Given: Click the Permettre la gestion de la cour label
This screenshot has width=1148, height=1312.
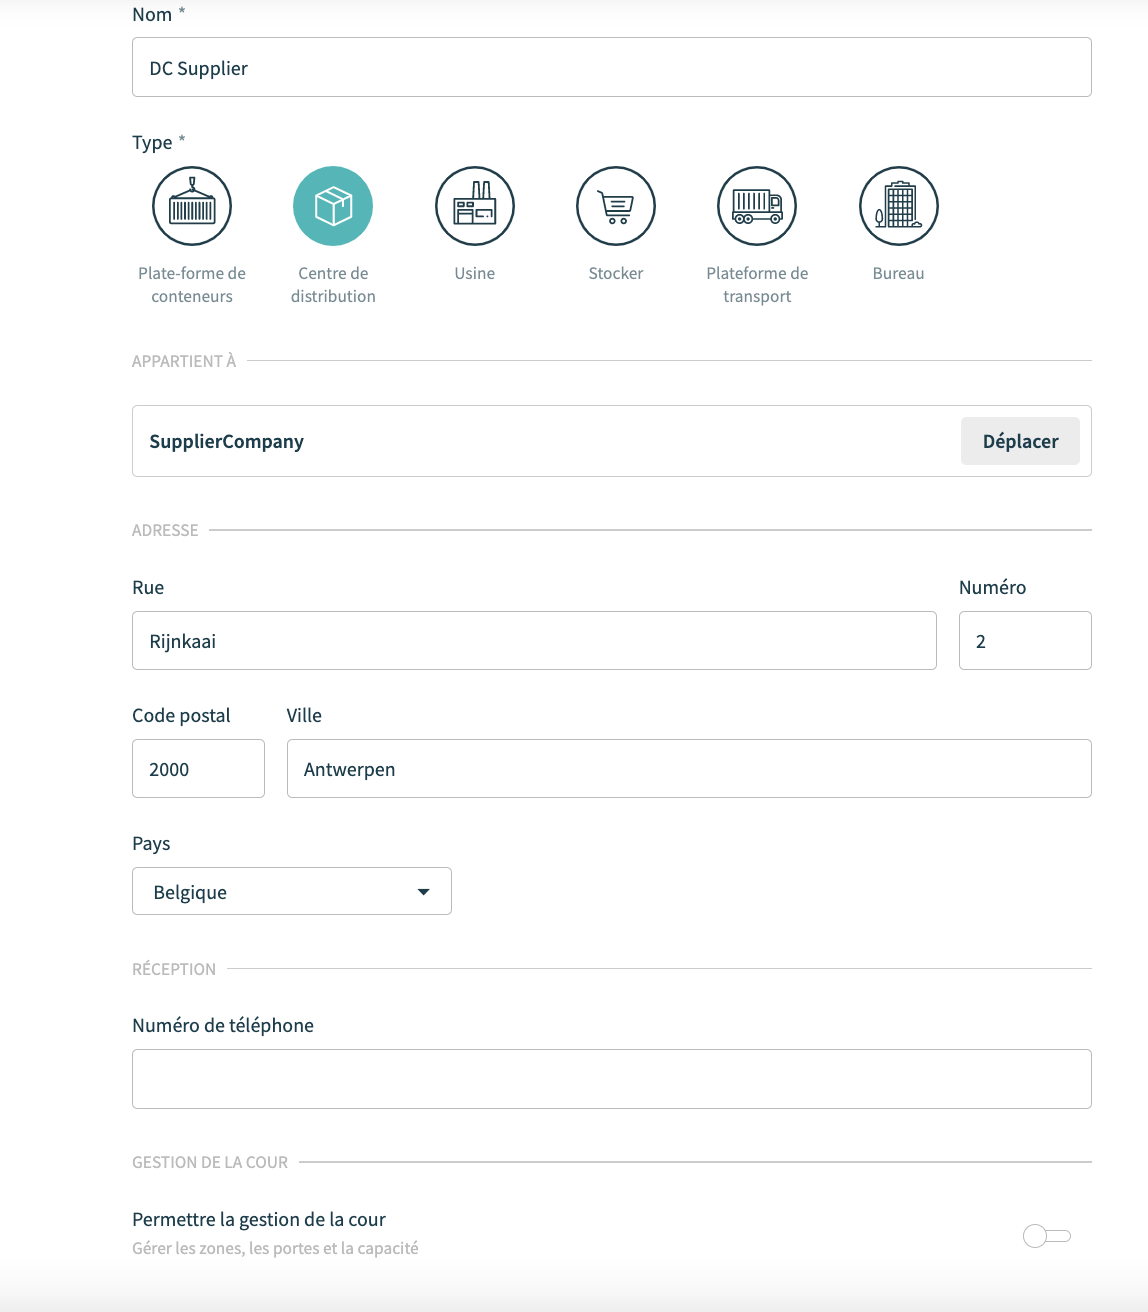Looking at the screenshot, I should [x=259, y=1219].
